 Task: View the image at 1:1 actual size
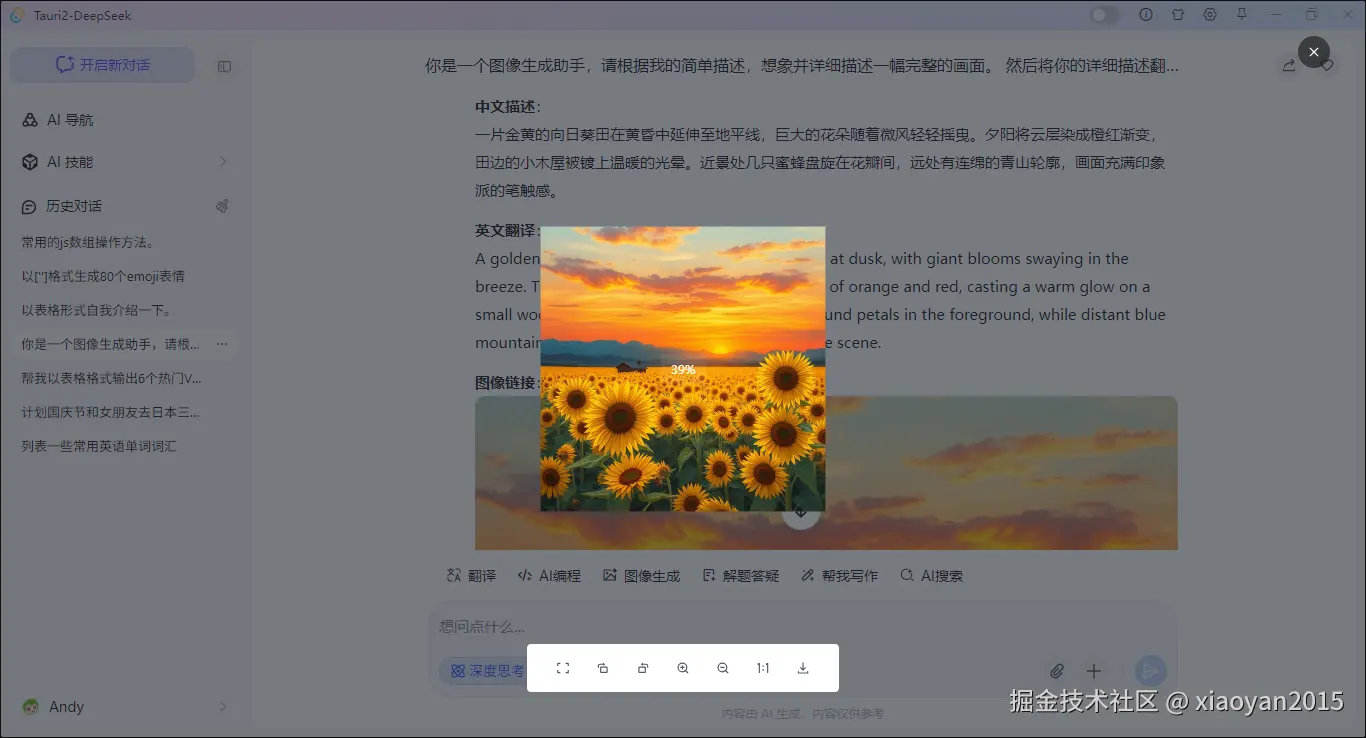(762, 667)
